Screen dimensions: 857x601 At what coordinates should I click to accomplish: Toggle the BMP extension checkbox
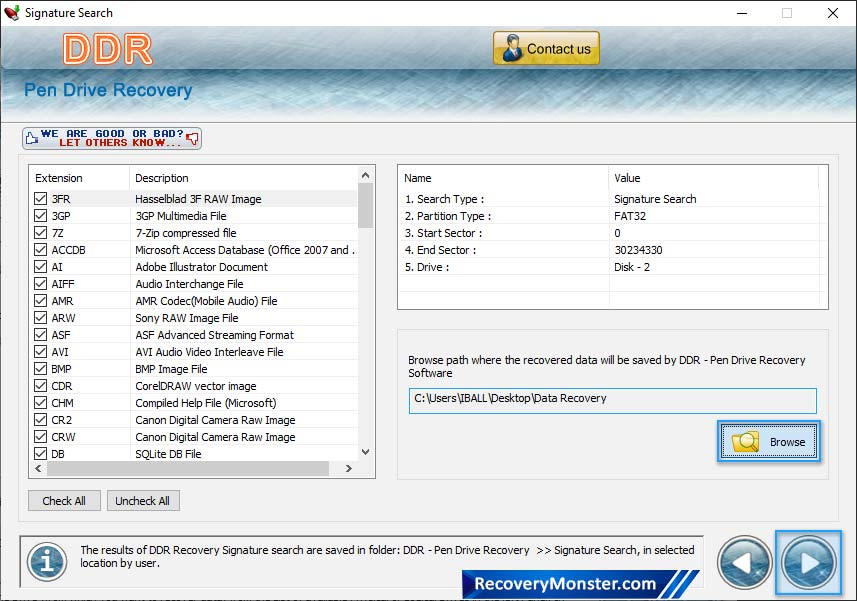coord(40,369)
